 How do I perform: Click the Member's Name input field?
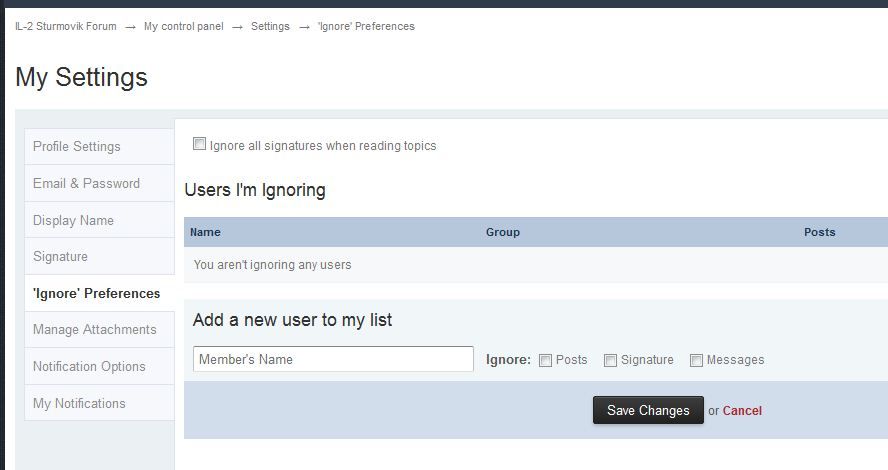(333, 359)
